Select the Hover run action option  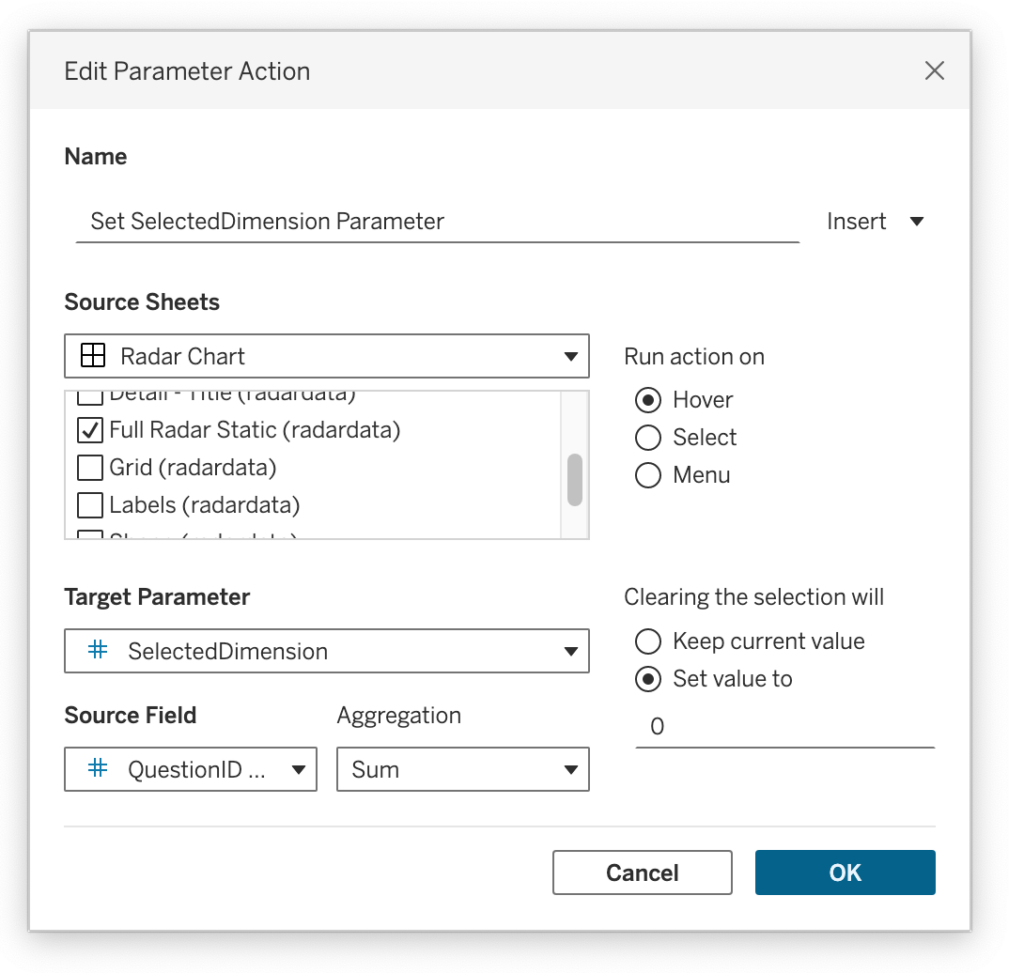(x=648, y=400)
